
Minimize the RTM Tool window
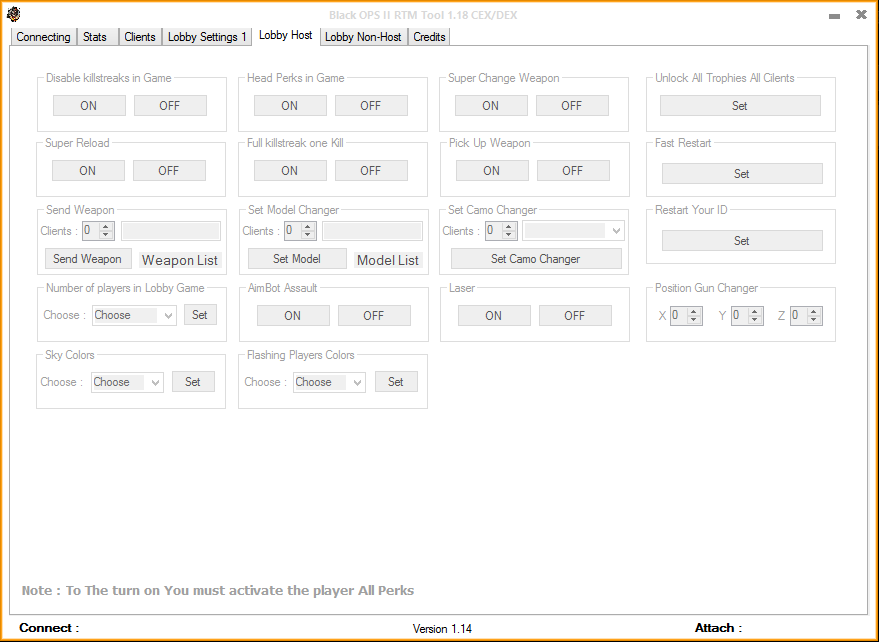click(x=834, y=16)
